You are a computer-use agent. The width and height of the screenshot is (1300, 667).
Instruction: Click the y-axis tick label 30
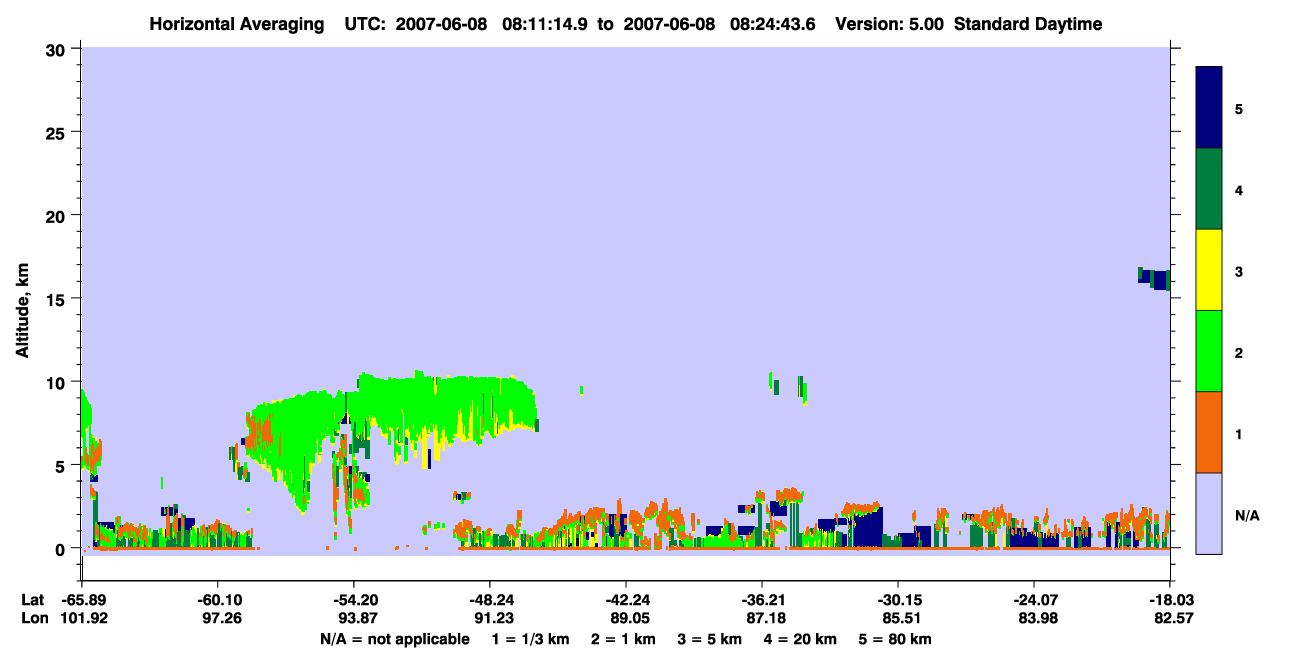coord(58,49)
